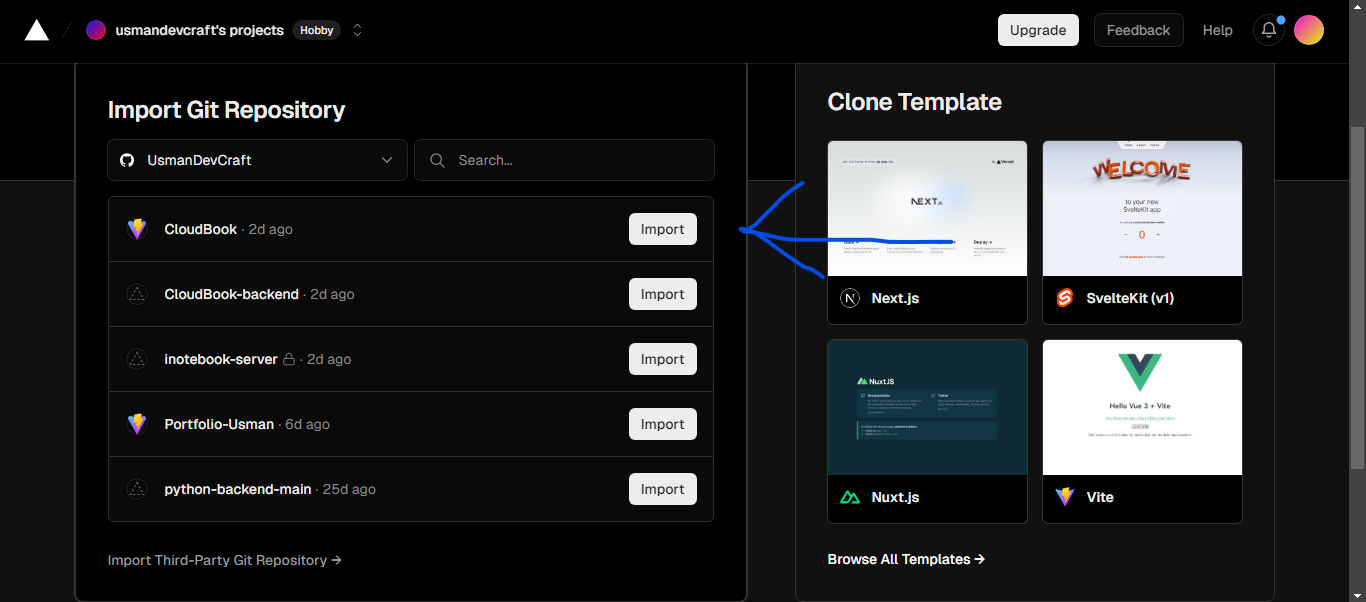Import the python-backend-main repository
Viewport: 1366px width, 602px height.
click(x=662, y=489)
